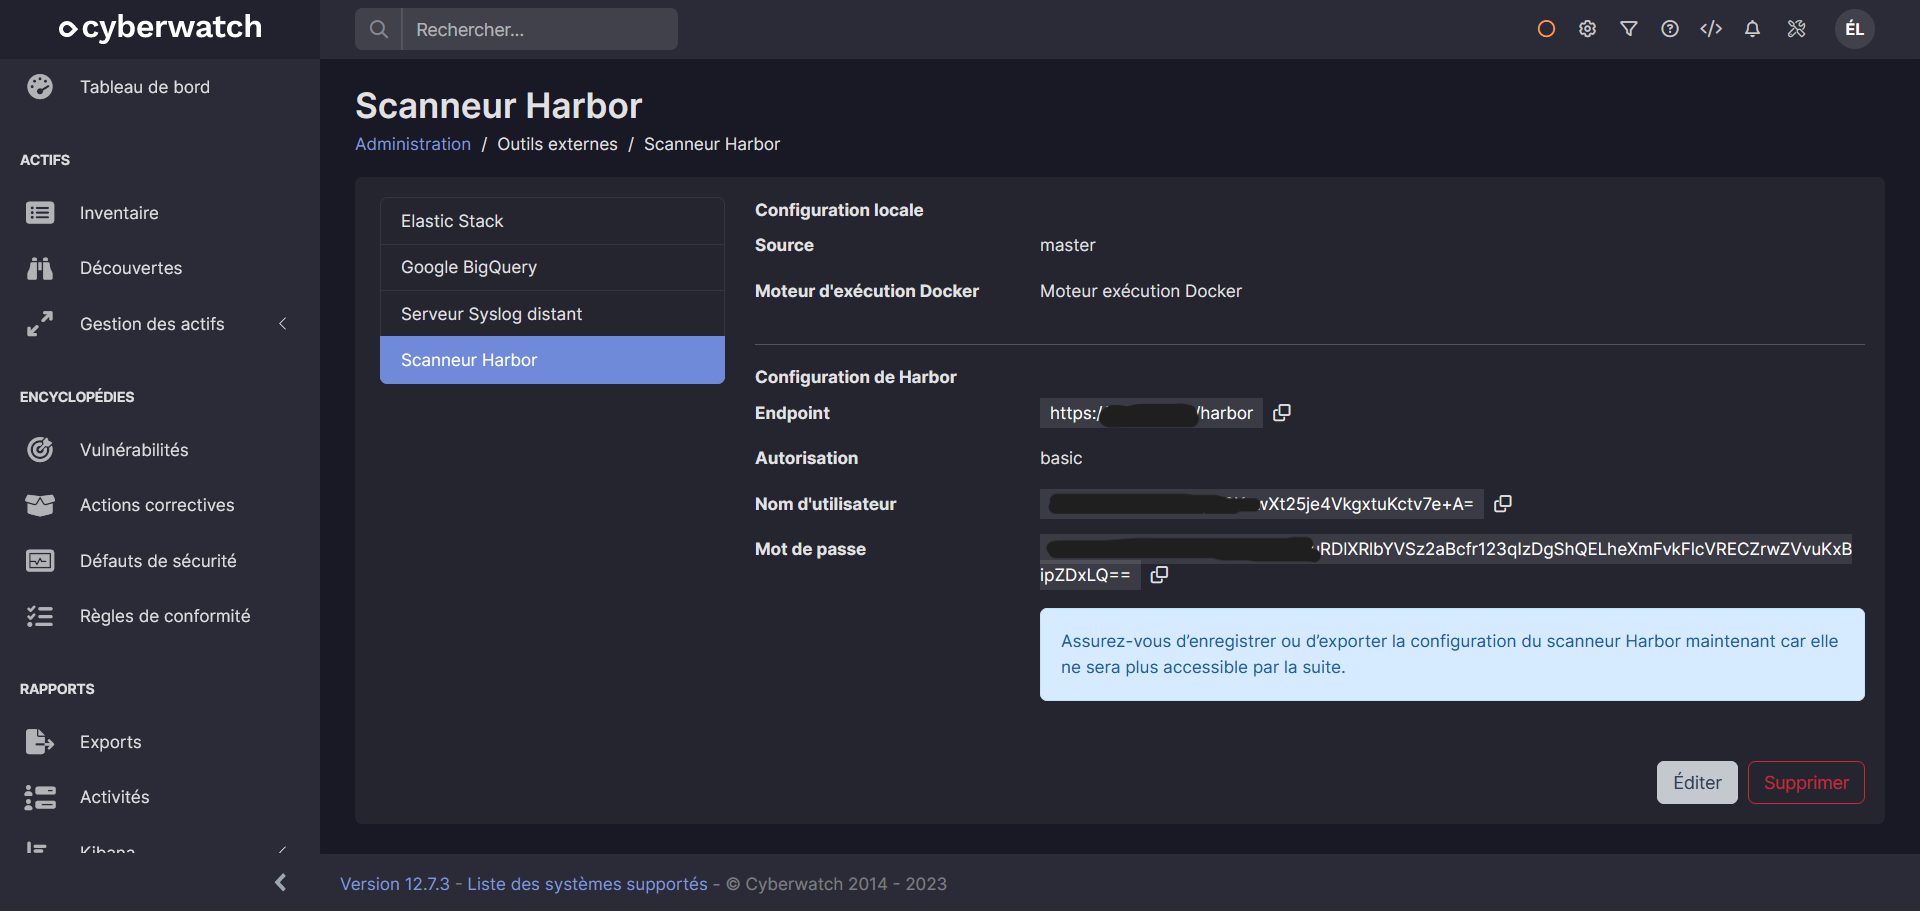Click the blue info alert message
The width and height of the screenshot is (1920, 911).
1452,654
